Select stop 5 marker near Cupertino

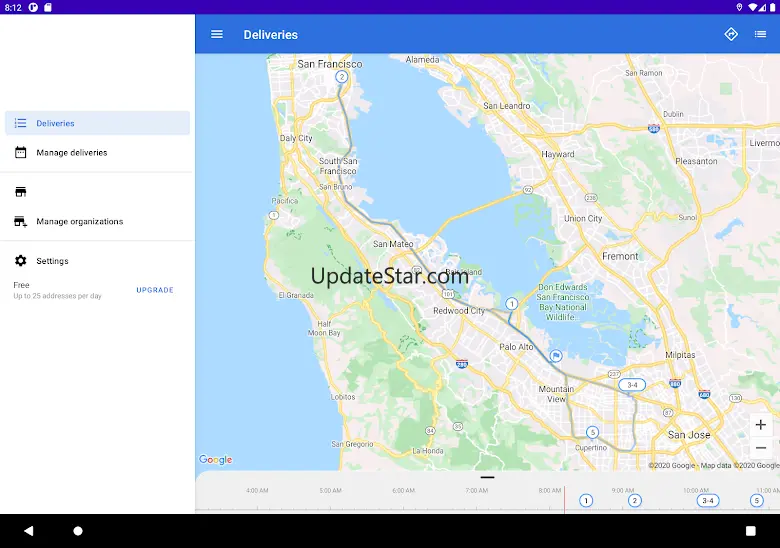click(x=592, y=432)
